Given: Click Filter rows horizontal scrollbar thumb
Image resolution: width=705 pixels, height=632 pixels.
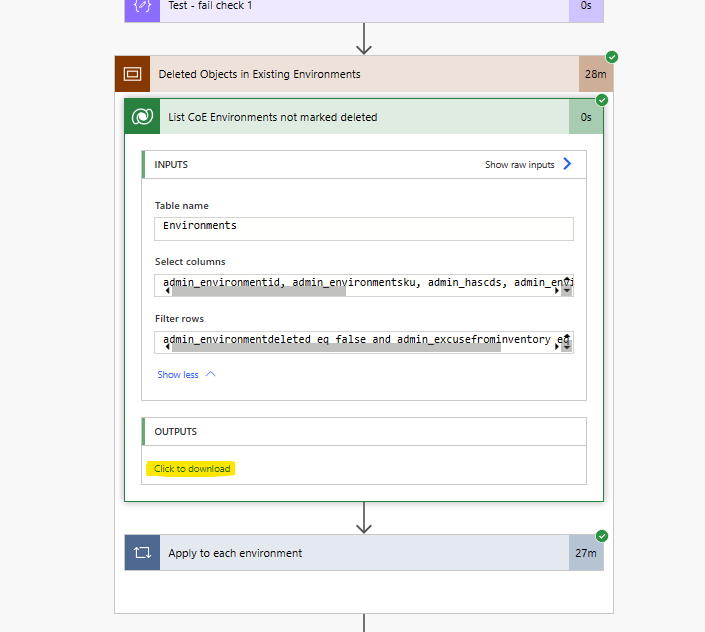Looking at the screenshot, I should tap(336, 347).
